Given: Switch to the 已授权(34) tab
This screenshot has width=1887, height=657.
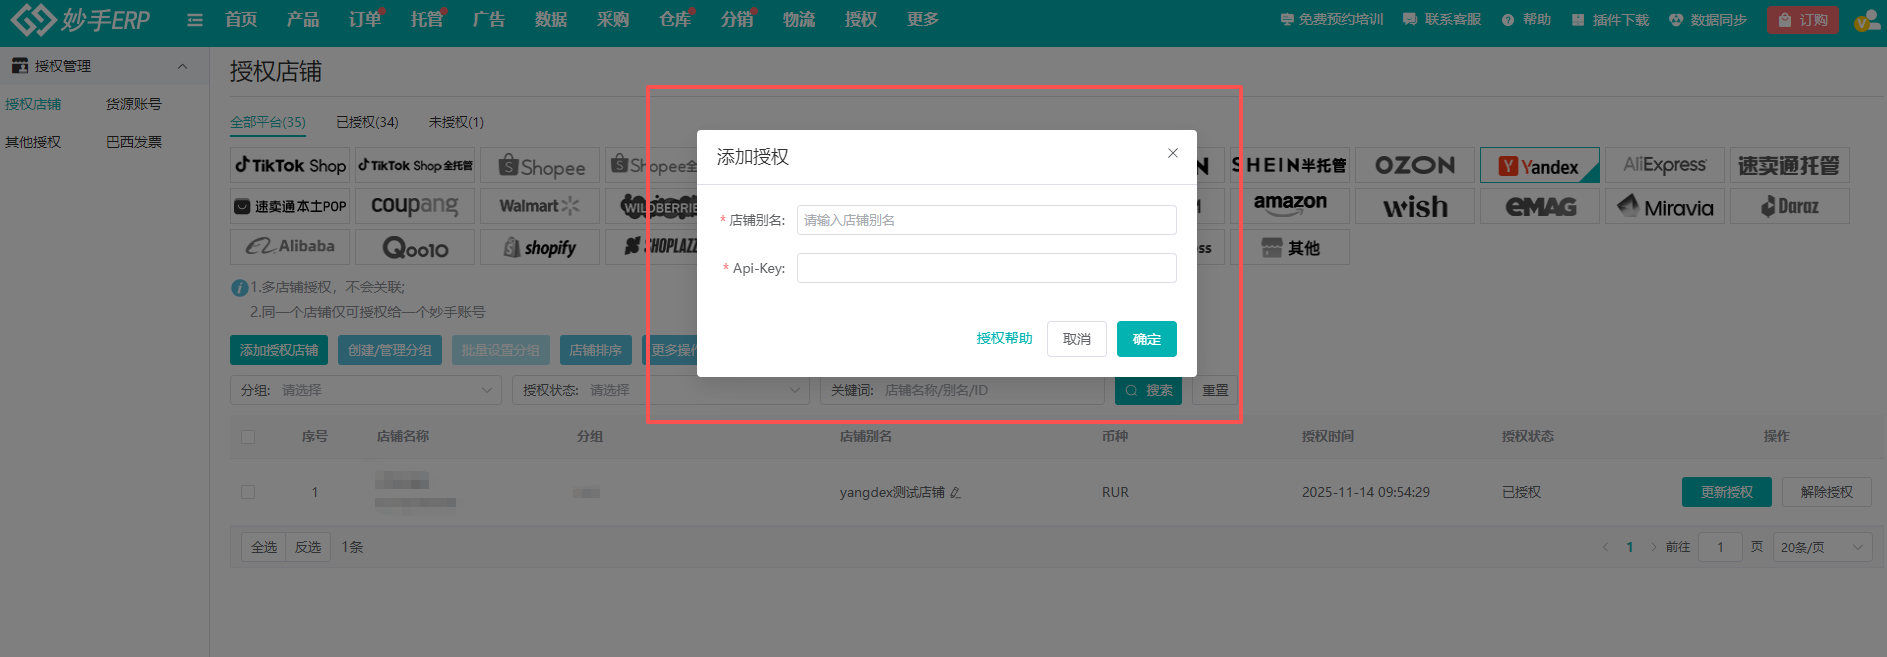Looking at the screenshot, I should [x=367, y=122].
